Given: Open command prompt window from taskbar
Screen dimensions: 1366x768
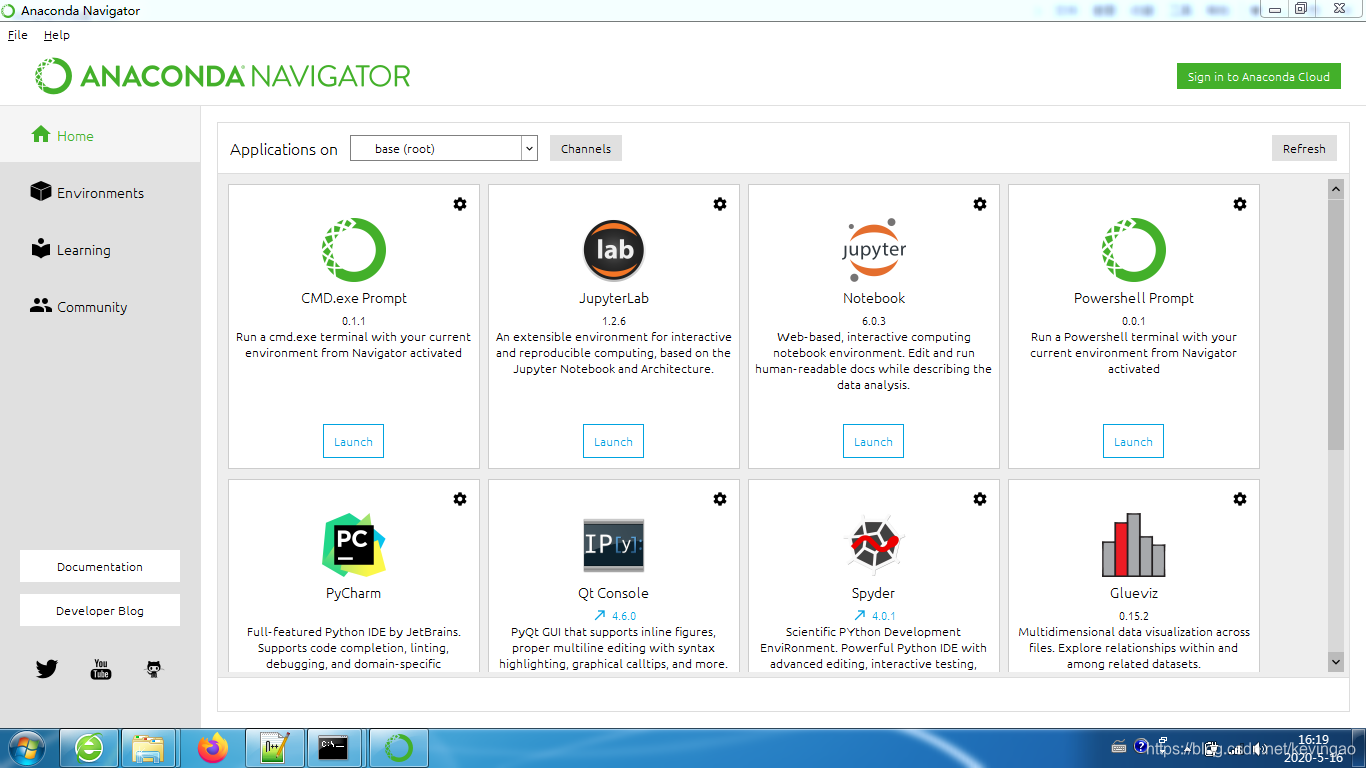Looking at the screenshot, I should click(333, 747).
